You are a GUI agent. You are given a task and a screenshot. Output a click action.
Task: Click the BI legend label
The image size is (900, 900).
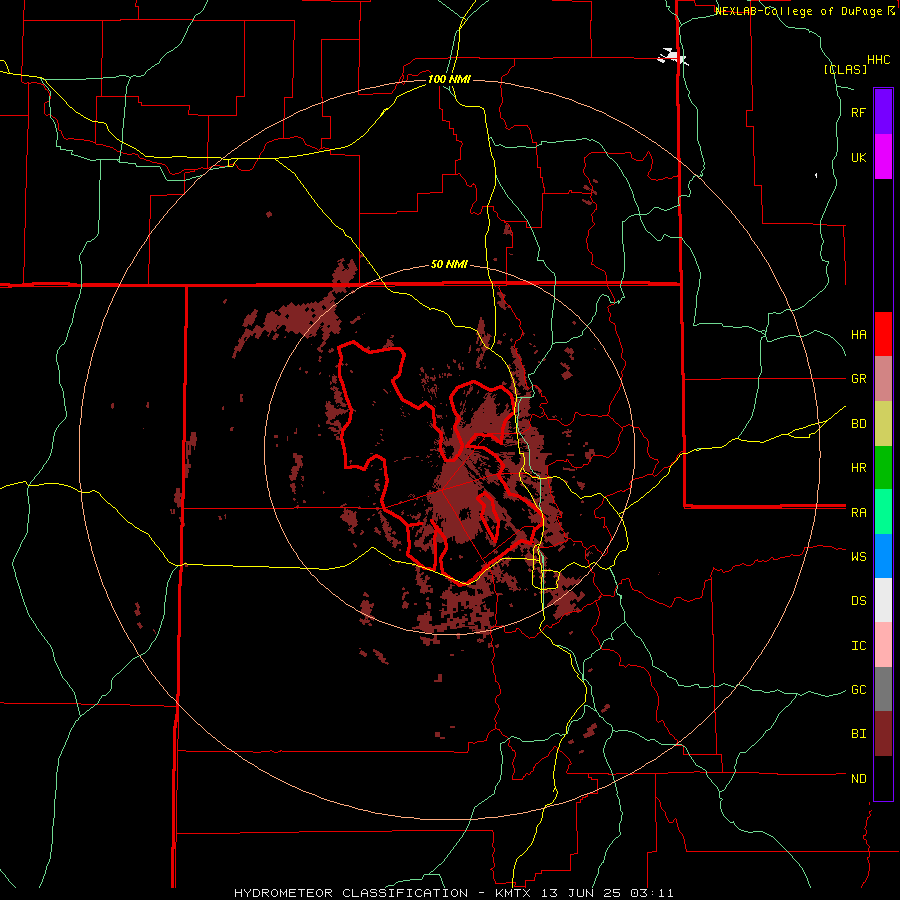pos(858,734)
